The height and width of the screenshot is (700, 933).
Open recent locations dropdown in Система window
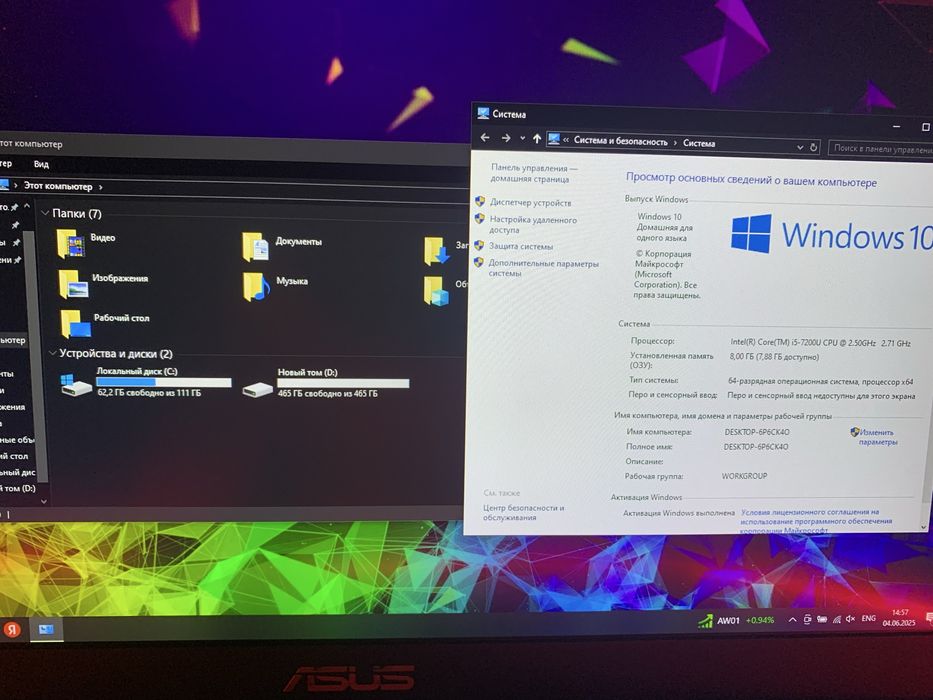point(522,138)
